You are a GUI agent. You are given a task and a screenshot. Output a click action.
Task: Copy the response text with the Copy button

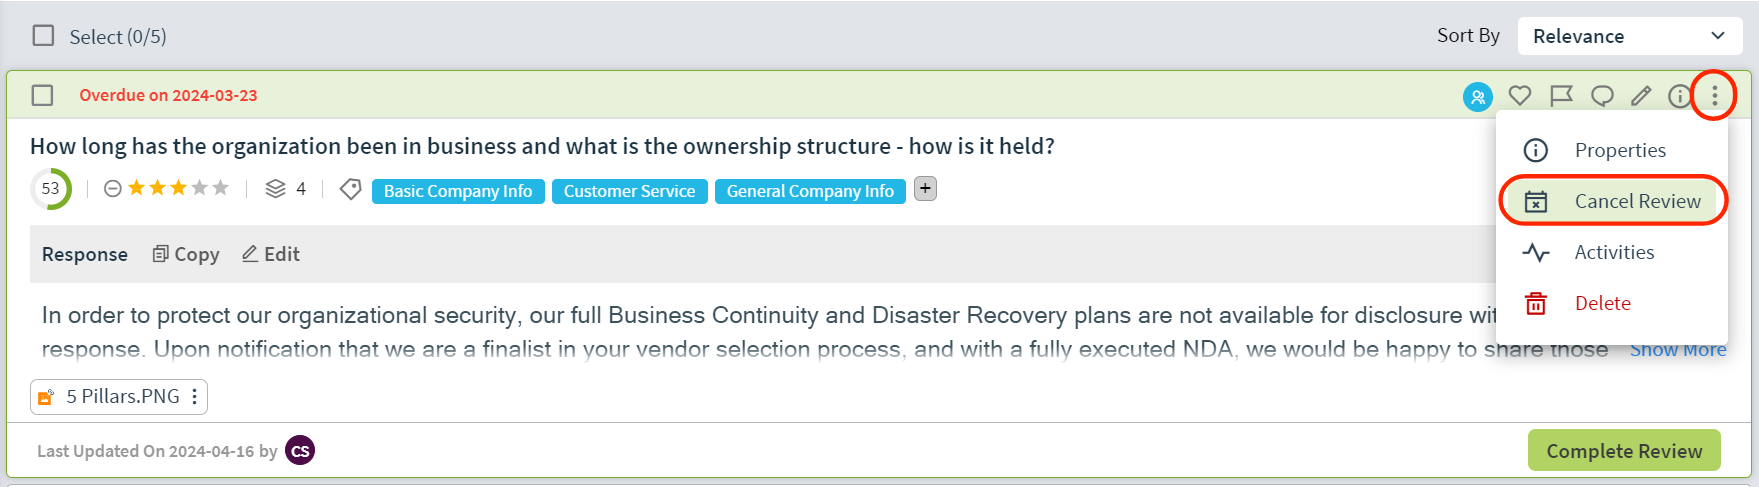point(186,254)
